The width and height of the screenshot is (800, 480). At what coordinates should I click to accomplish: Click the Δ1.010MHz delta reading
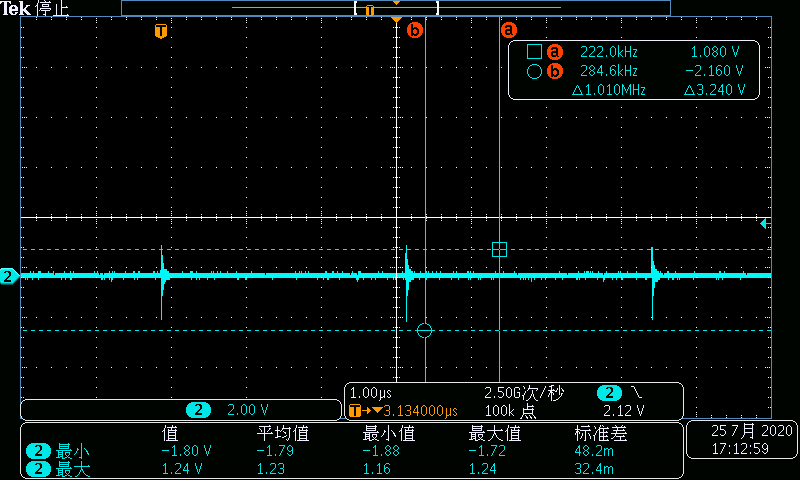point(609,90)
